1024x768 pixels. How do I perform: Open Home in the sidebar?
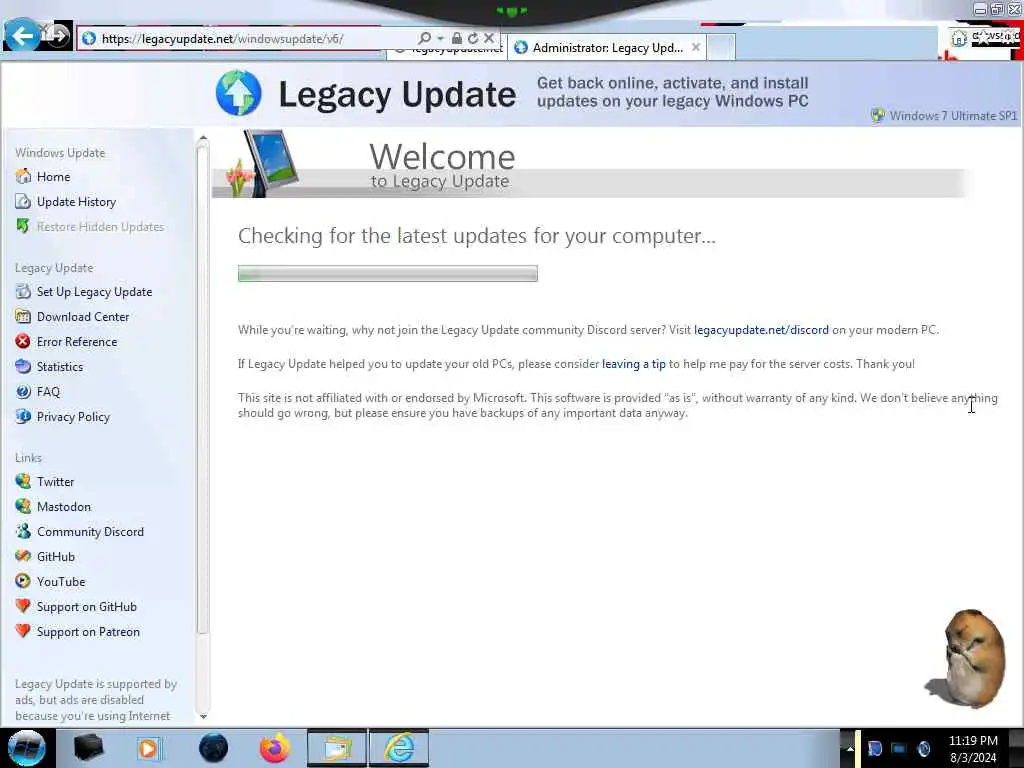click(54, 177)
